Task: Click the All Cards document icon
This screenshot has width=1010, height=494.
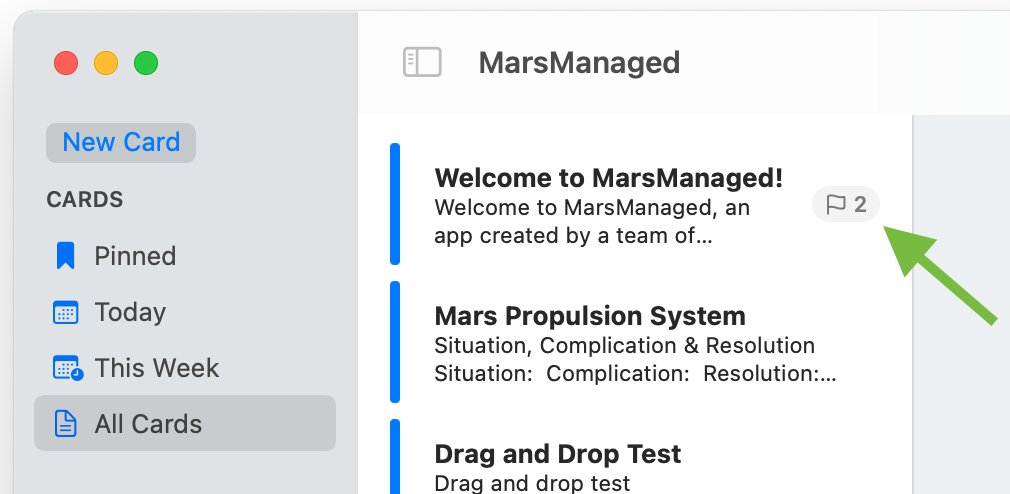Action: coord(65,424)
